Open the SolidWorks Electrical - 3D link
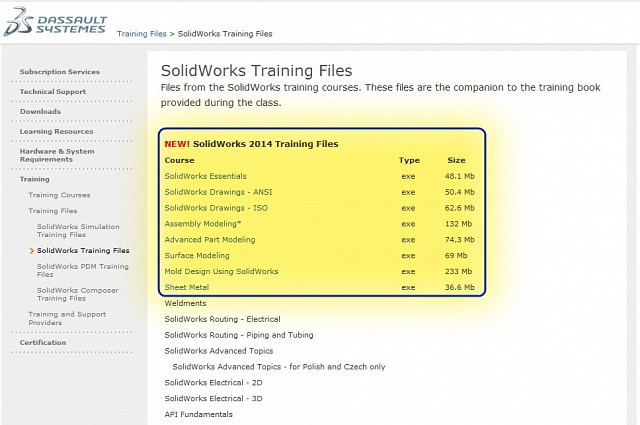Screen dimensions: 640x425 coord(213,399)
